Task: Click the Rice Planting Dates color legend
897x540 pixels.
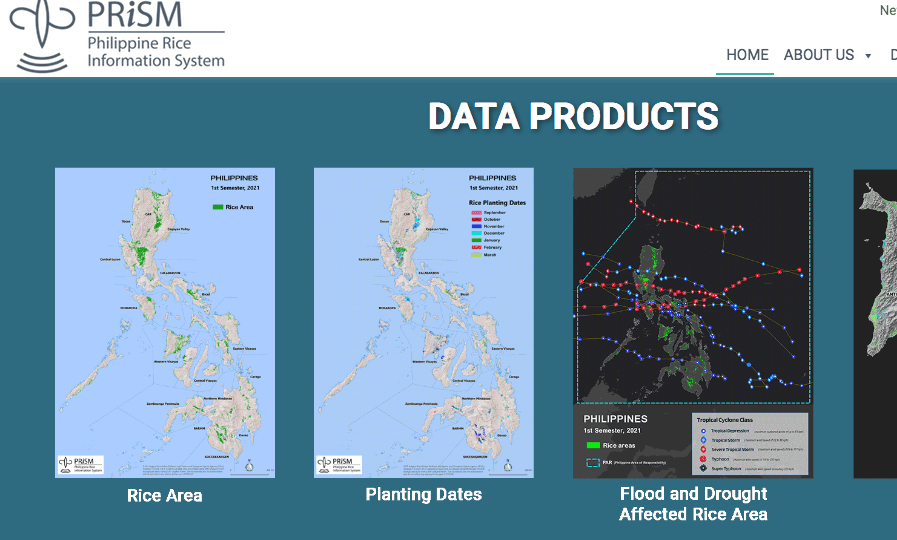Action: tap(497, 229)
